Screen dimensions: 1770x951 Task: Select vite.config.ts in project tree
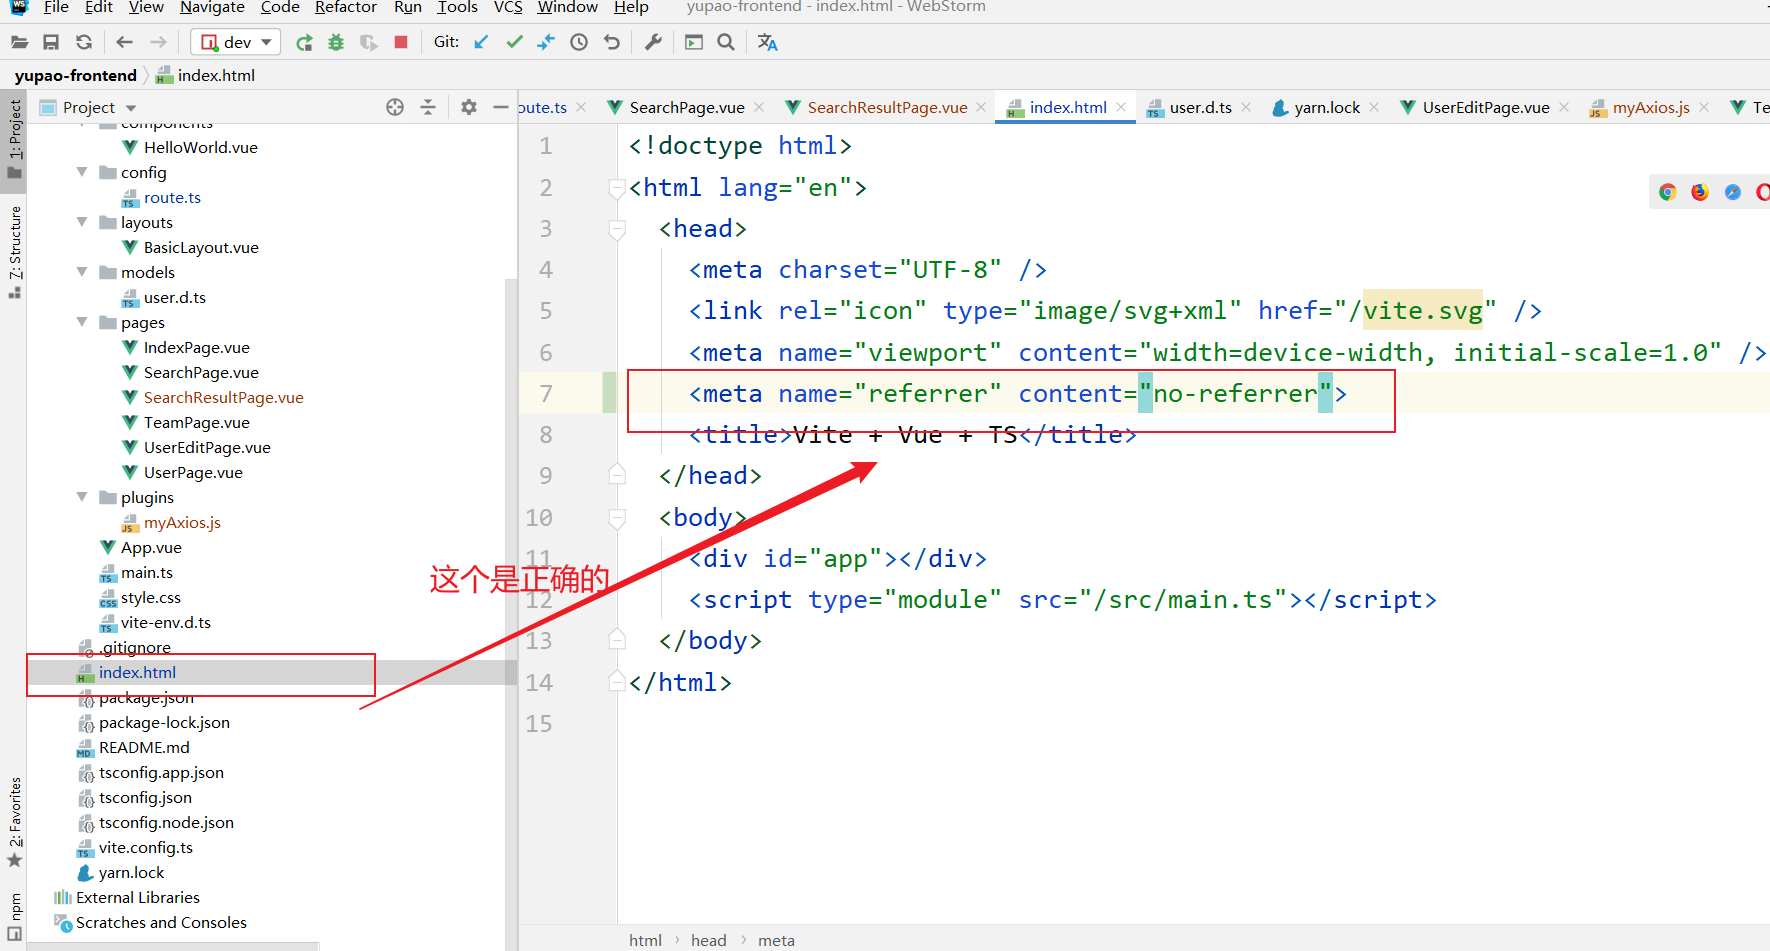click(146, 847)
